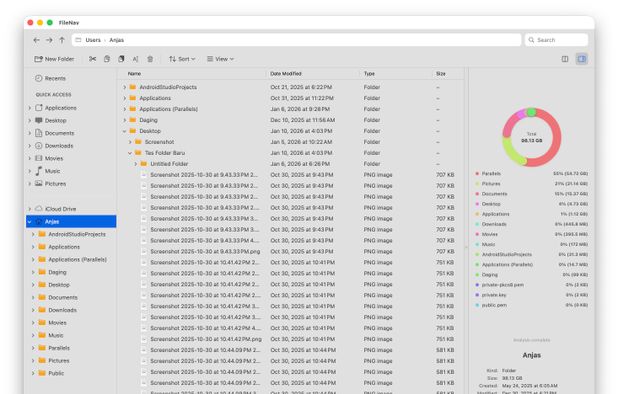618x394 pixels.
Task: Collapse the Desktop folder in file list
Action: [x=125, y=131]
